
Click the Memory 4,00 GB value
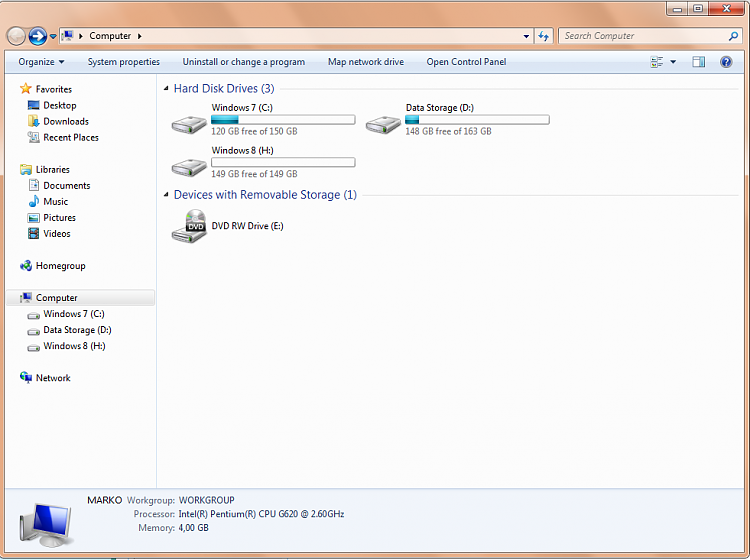193,528
